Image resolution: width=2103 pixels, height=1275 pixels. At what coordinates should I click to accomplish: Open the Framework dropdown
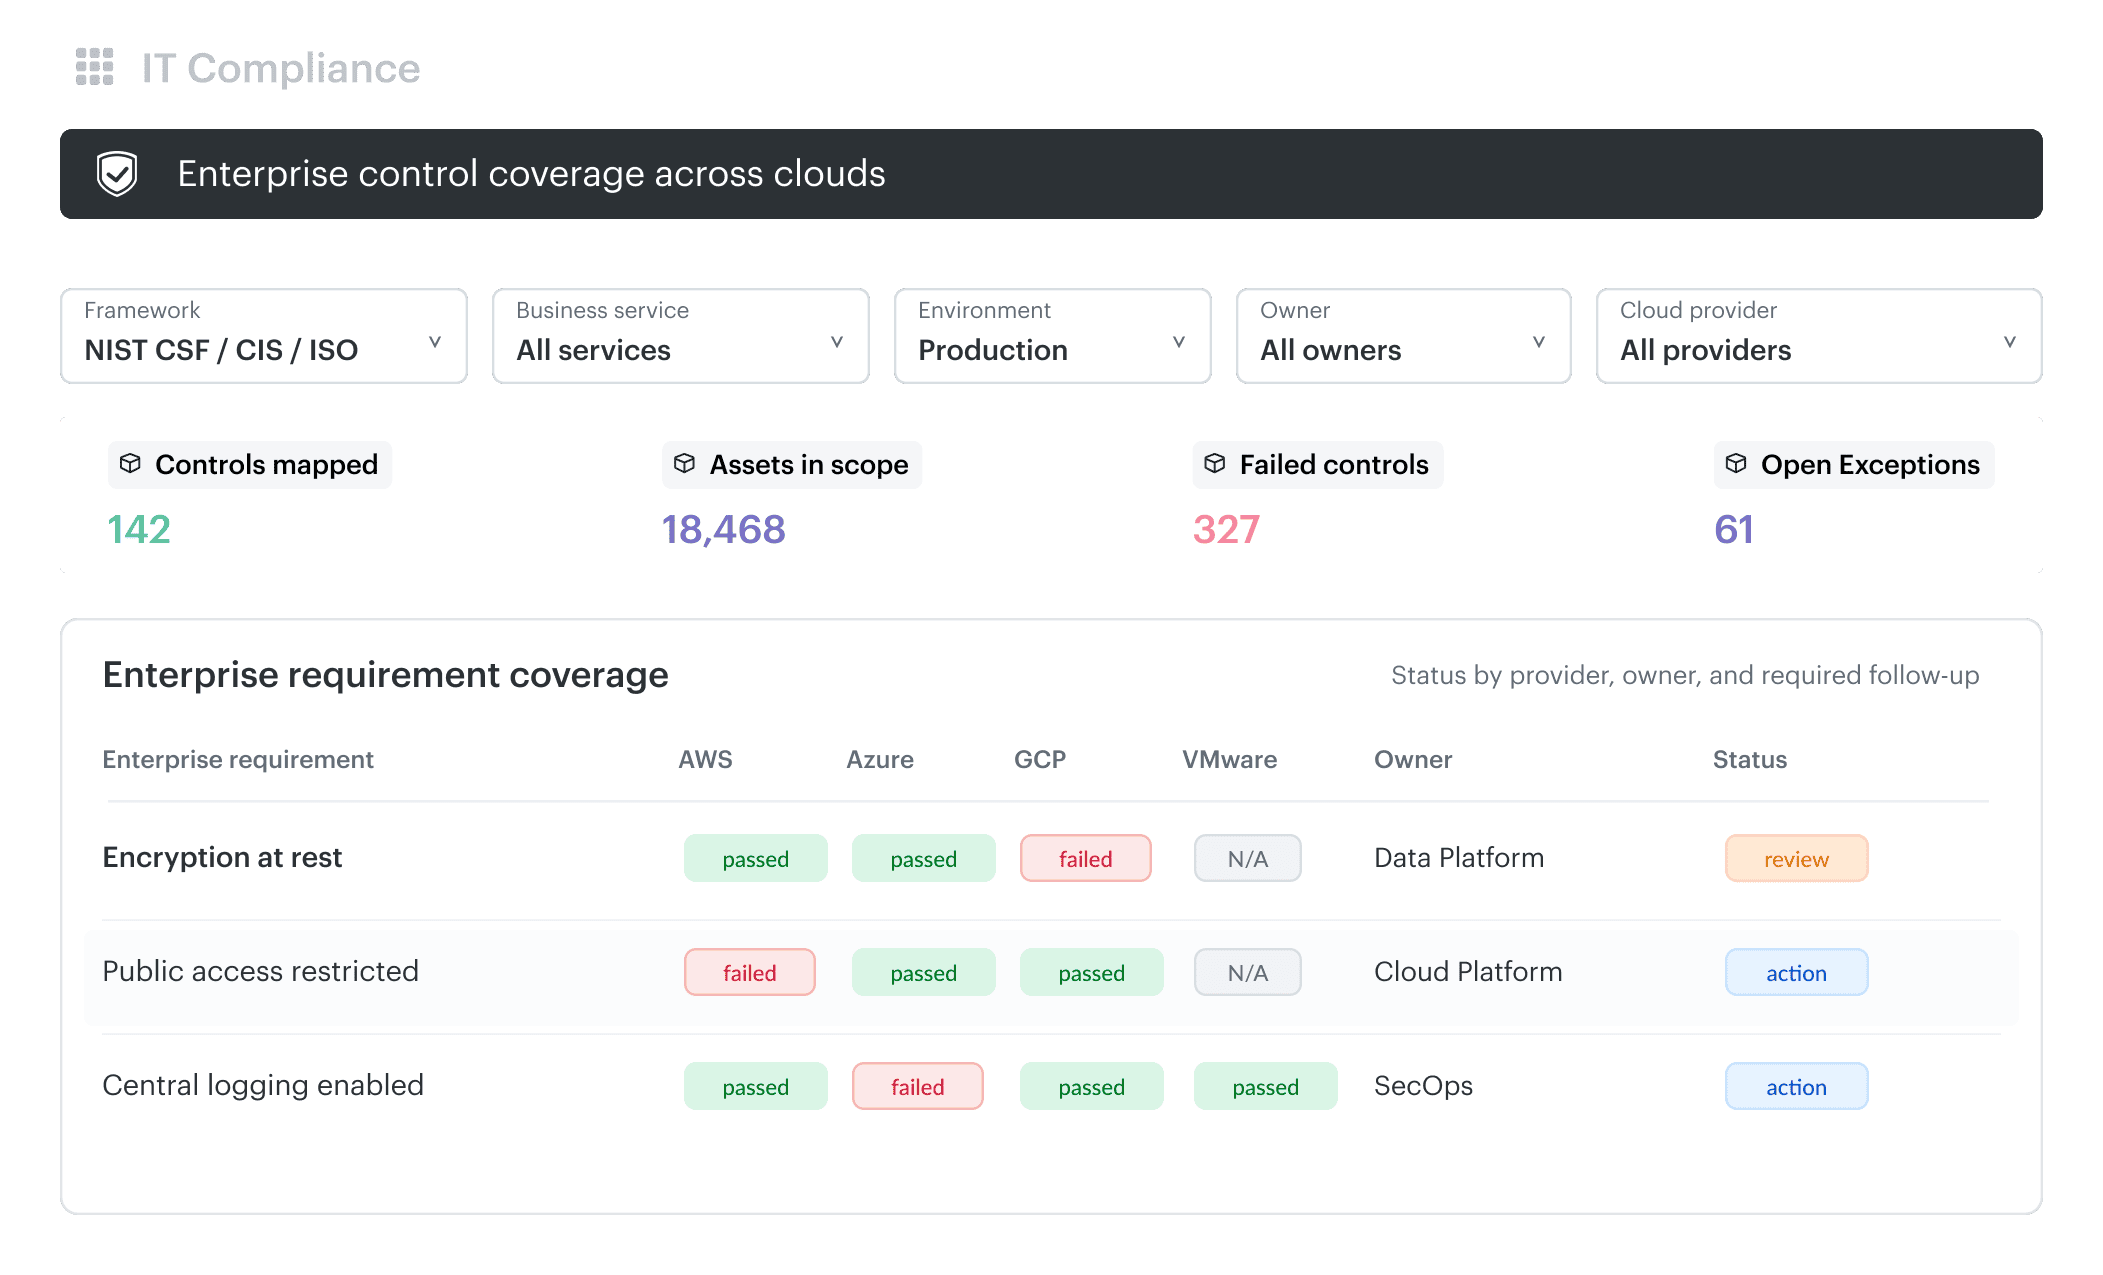264,336
